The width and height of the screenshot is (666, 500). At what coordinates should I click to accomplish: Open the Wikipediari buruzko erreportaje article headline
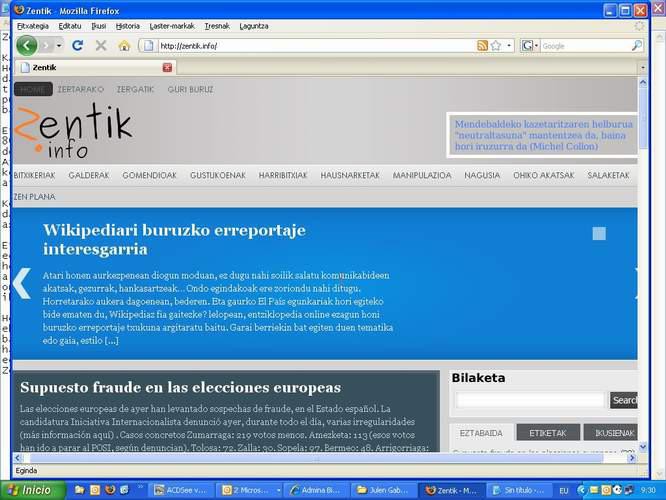click(174, 239)
